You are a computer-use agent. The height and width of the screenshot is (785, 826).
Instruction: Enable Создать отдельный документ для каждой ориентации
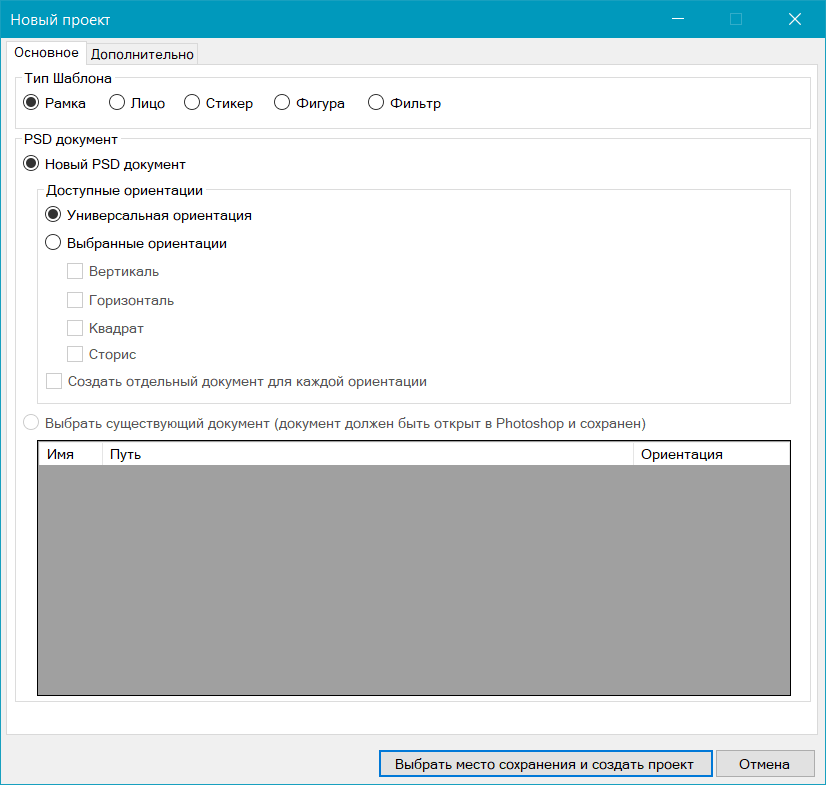pos(54,381)
